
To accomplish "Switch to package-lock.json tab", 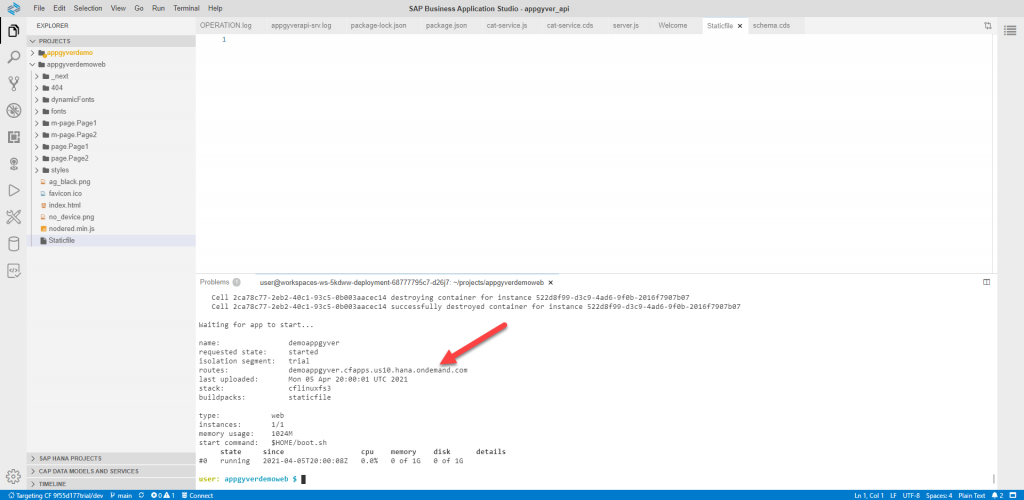I will tap(380, 25).
